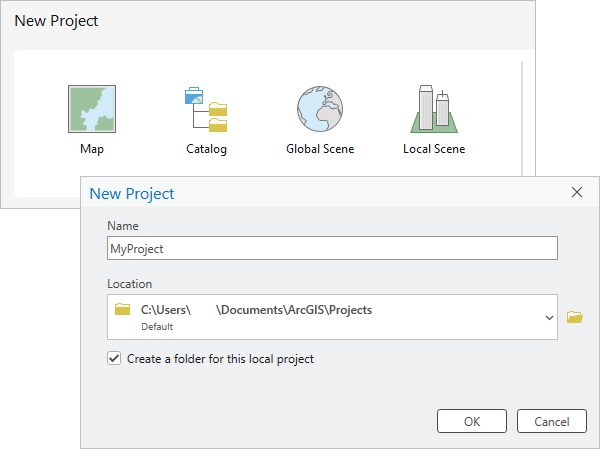
Task: Pick the Global Scene globe icon
Action: 319,109
